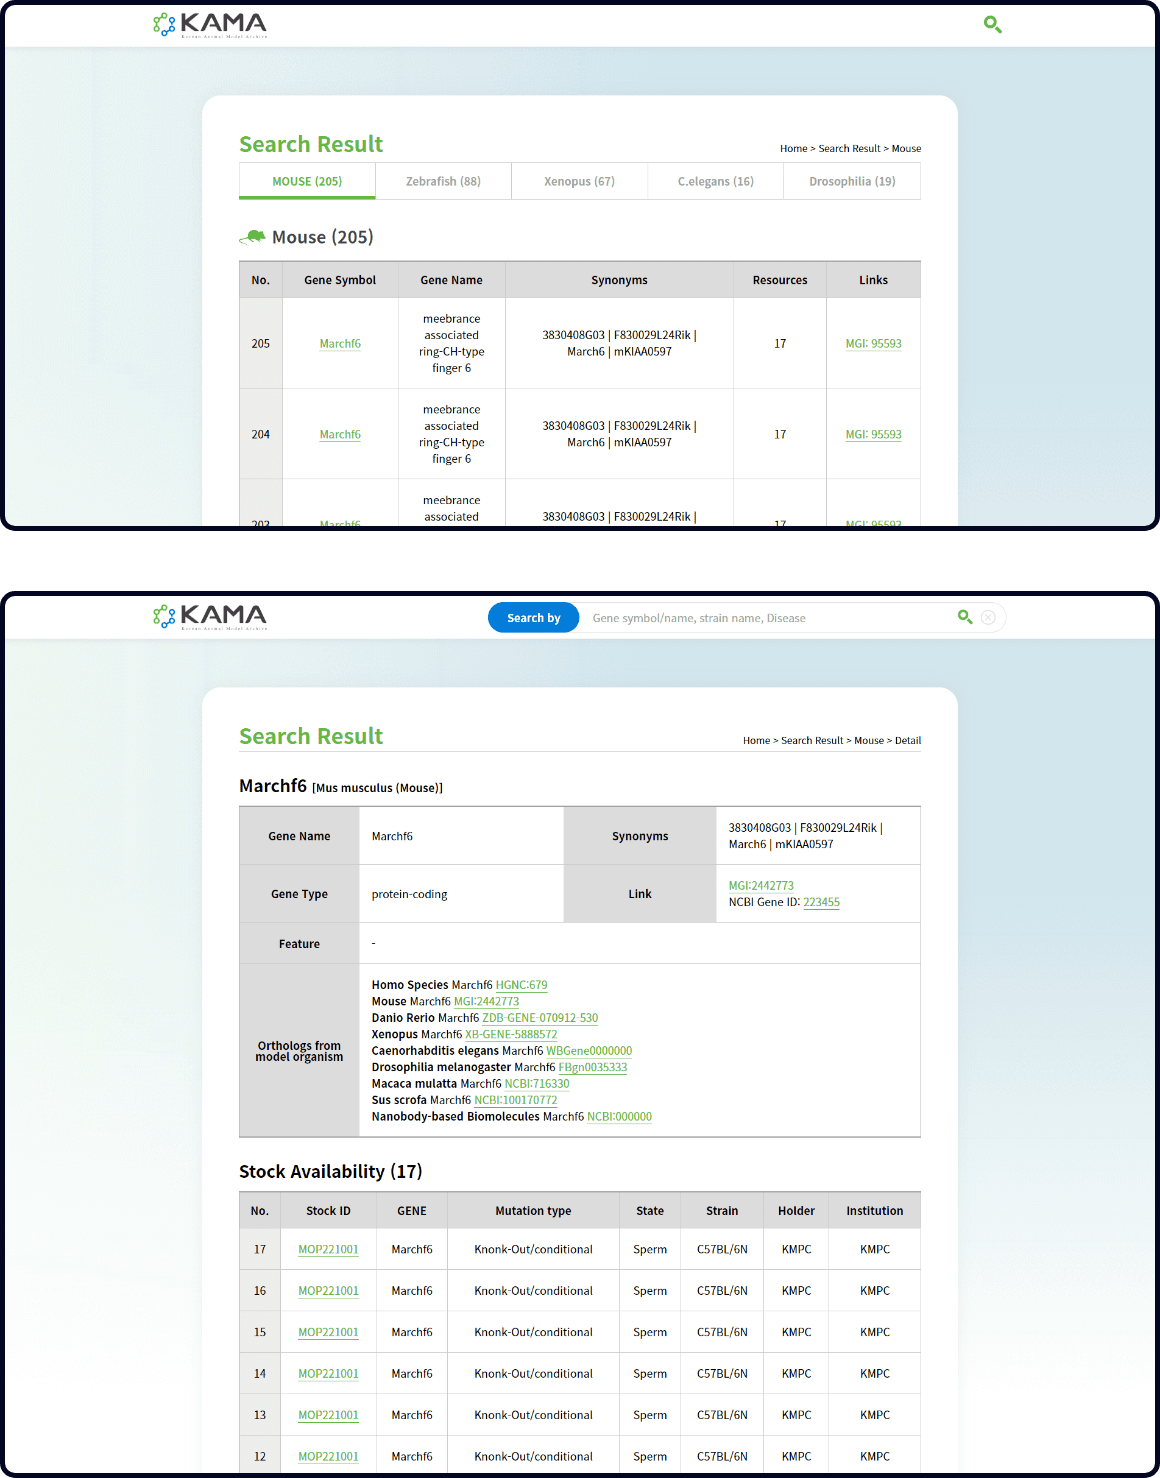The image size is (1160, 1478).
Task: Click the Institution column header
Action: [875, 1210]
